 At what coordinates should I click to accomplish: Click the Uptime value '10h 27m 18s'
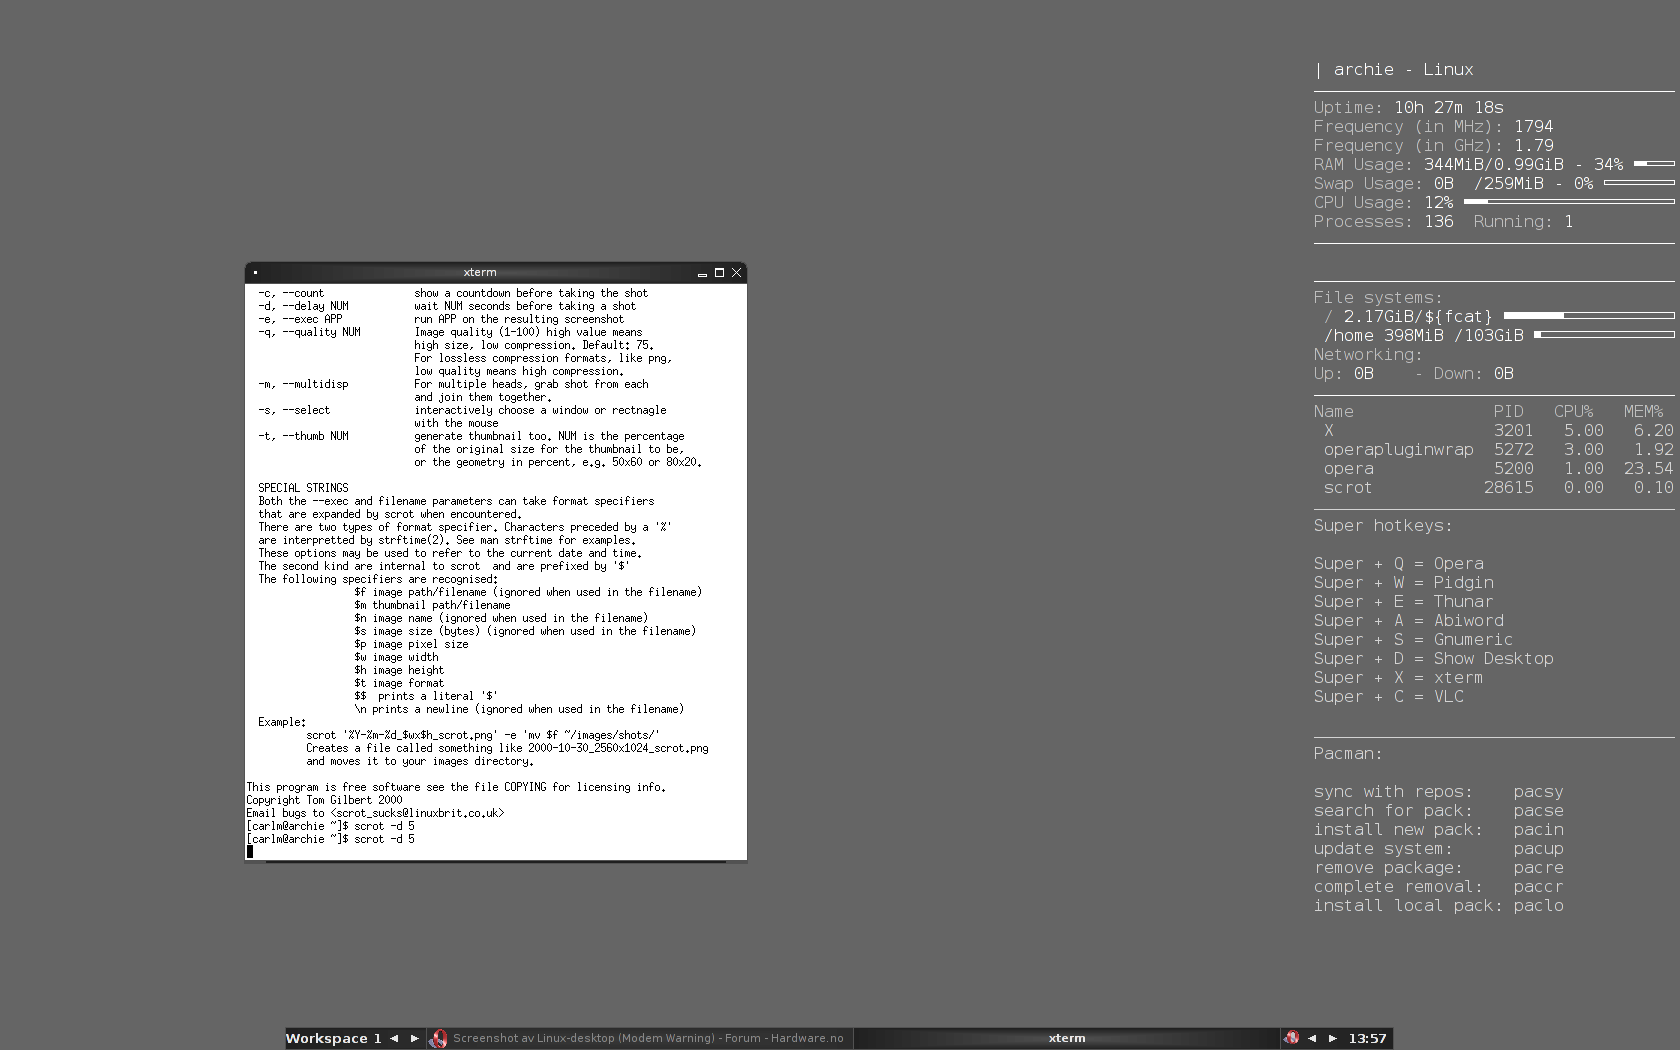click(1448, 108)
